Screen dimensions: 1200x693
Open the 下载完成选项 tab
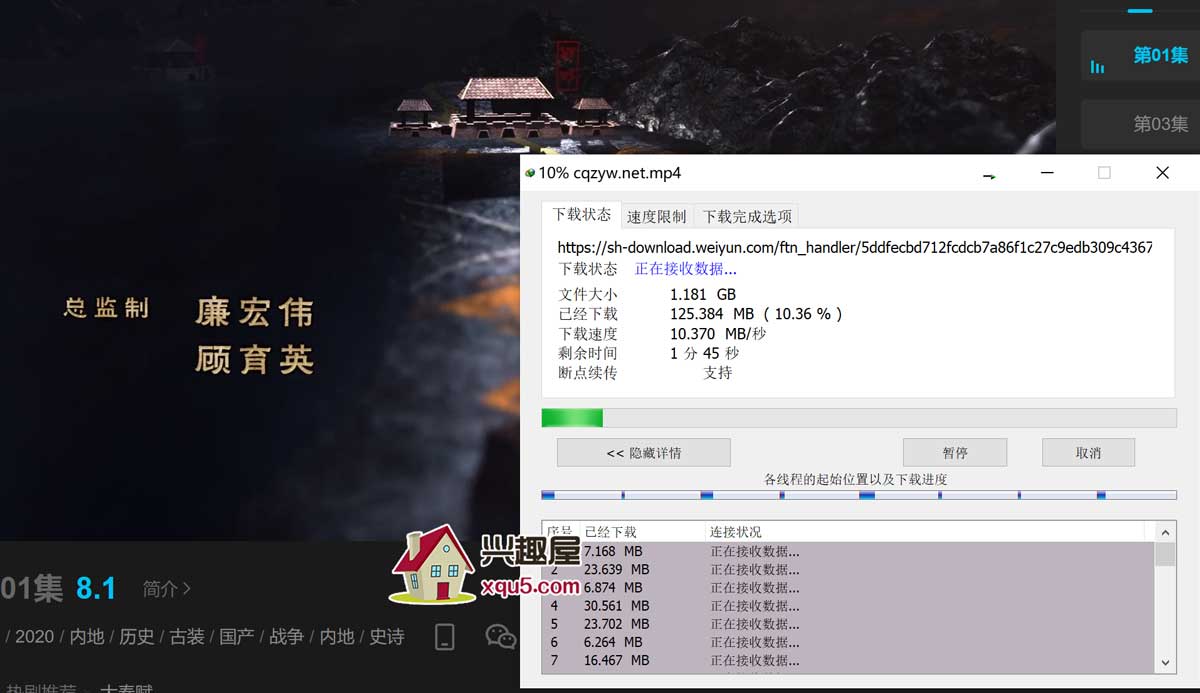click(746, 216)
